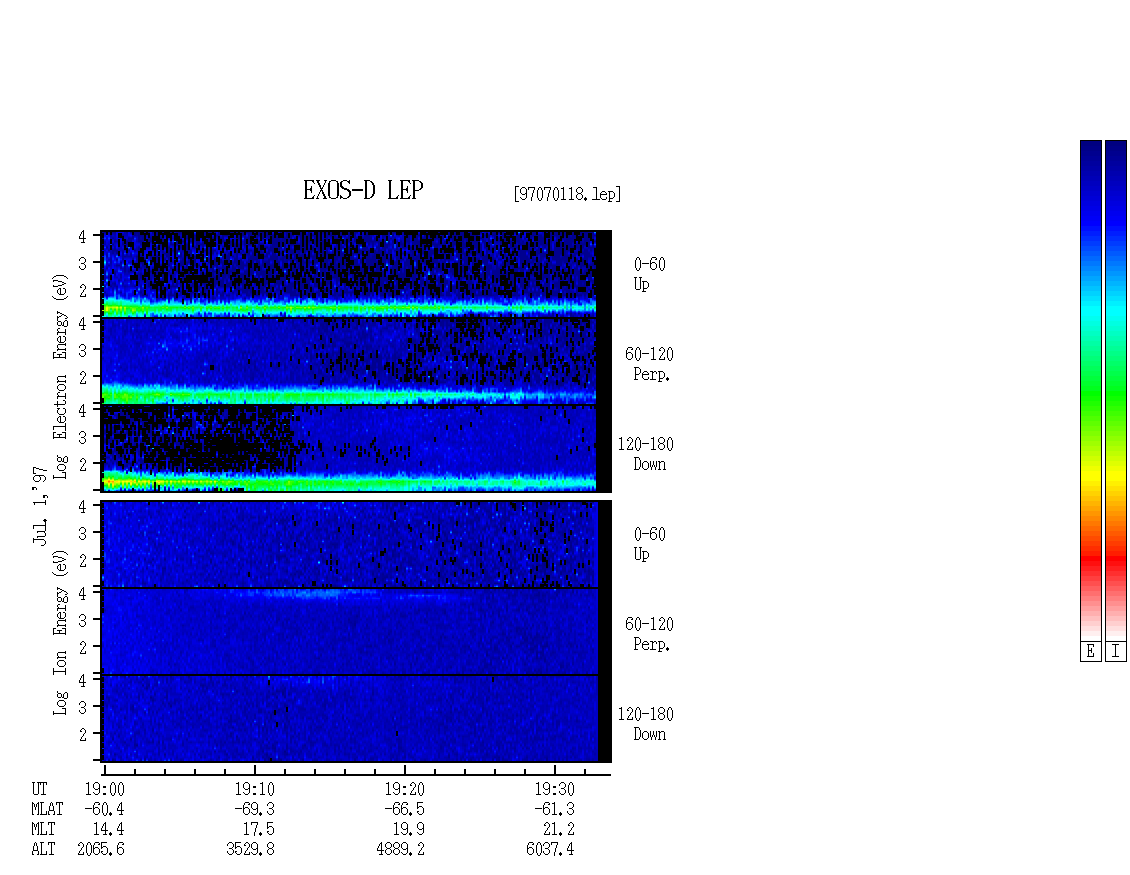The image size is (1130, 875).
Task: Click the Log Ion Energy (eV) axis label
Action: (60, 632)
